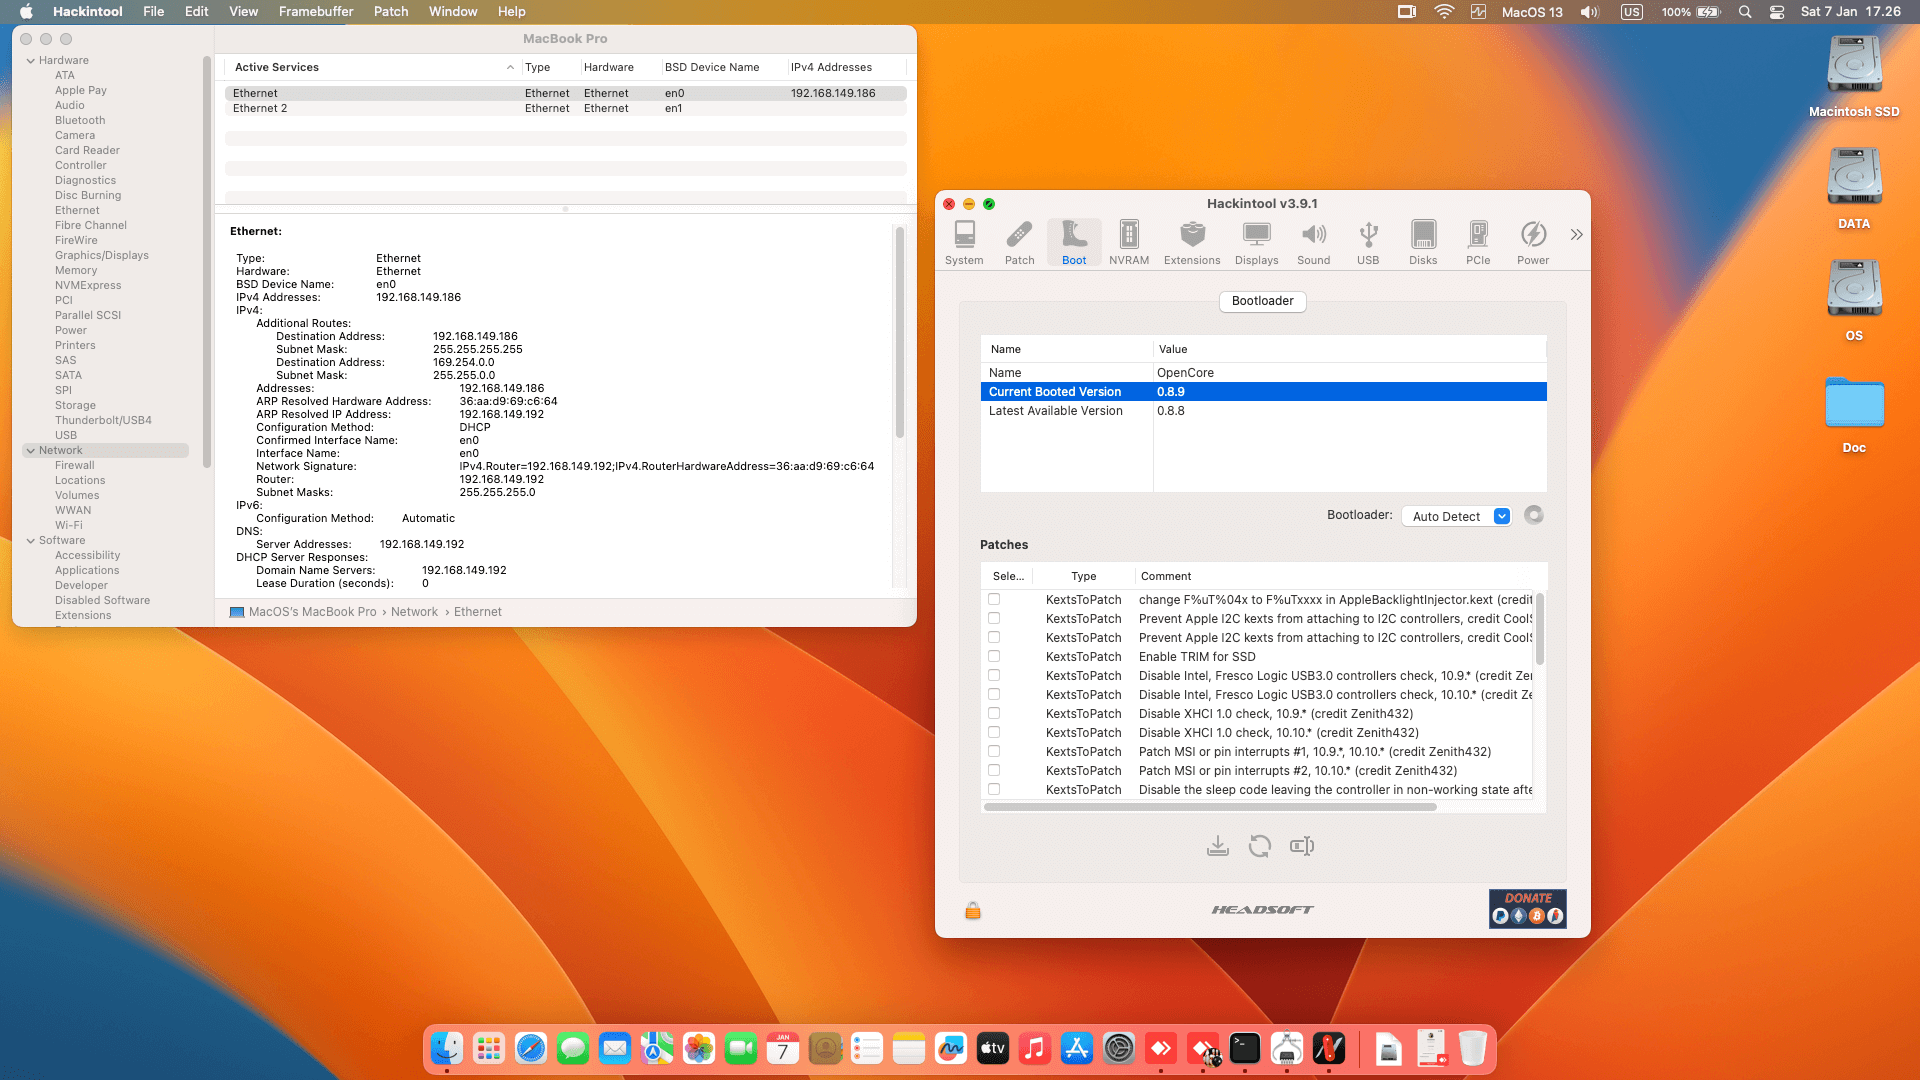Click the download patch icon

pos(1217,847)
